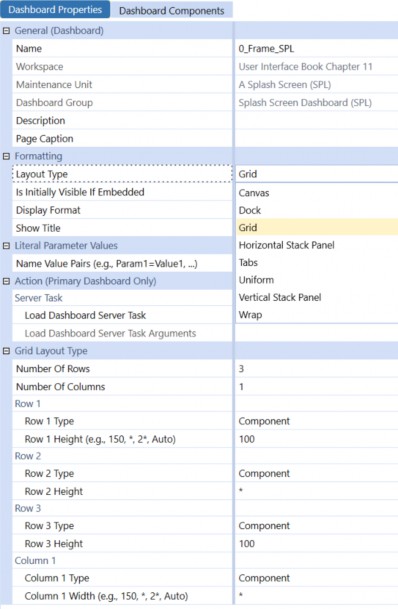Collapse the Grid Layout Type section
The height and width of the screenshot is (609, 398).
click(6, 351)
